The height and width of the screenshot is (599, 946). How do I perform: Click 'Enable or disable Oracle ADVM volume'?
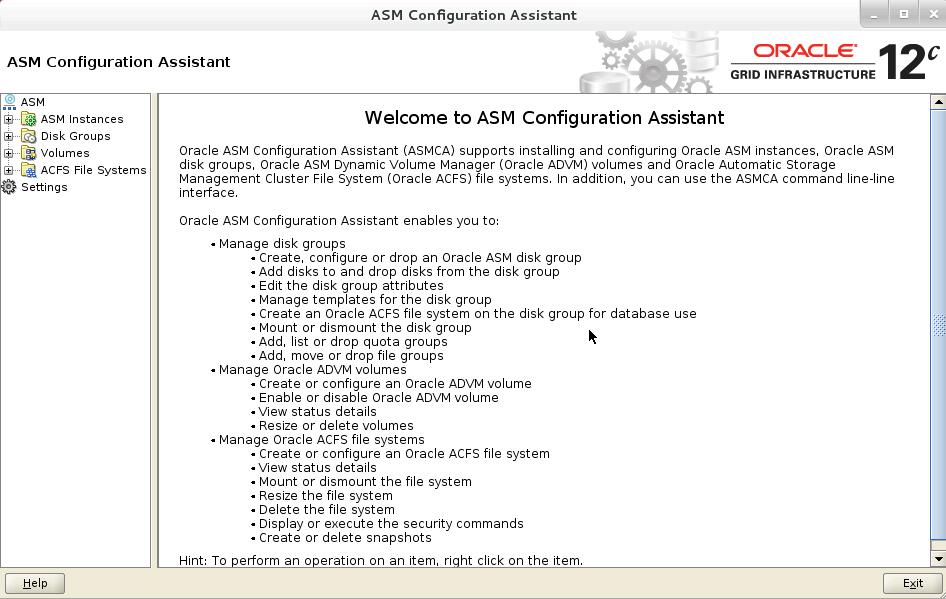tap(379, 398)
